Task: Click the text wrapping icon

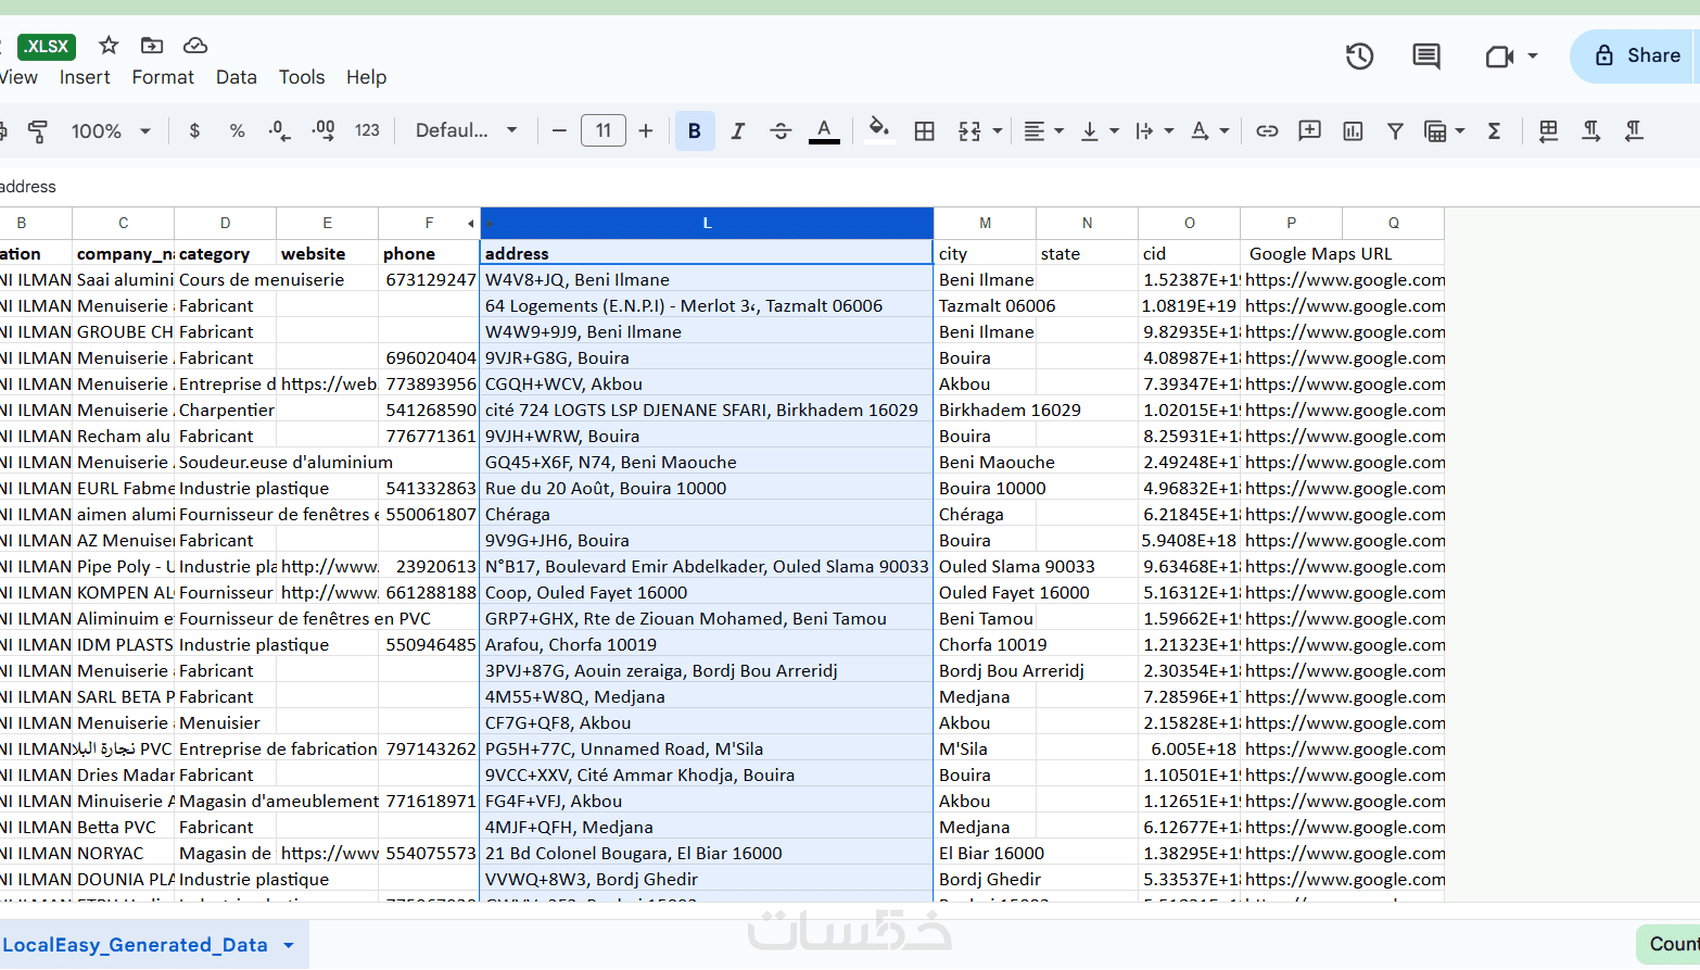Action: pos(1145,131)
